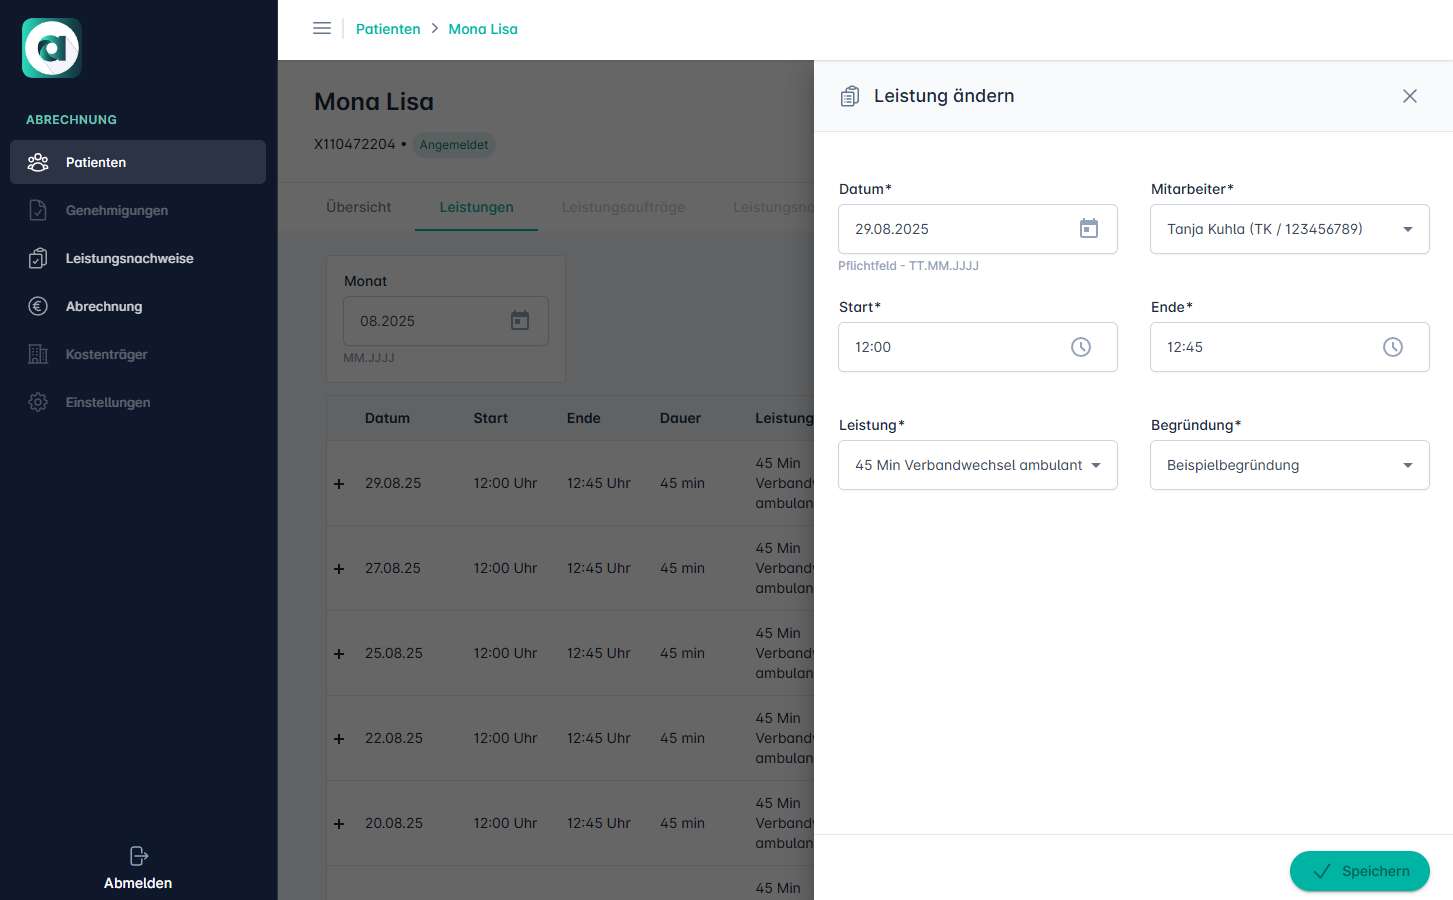This screenshot has height=900, width=1453.
Task: Toggle the hamburger menu icon
Action: point(322,29)
